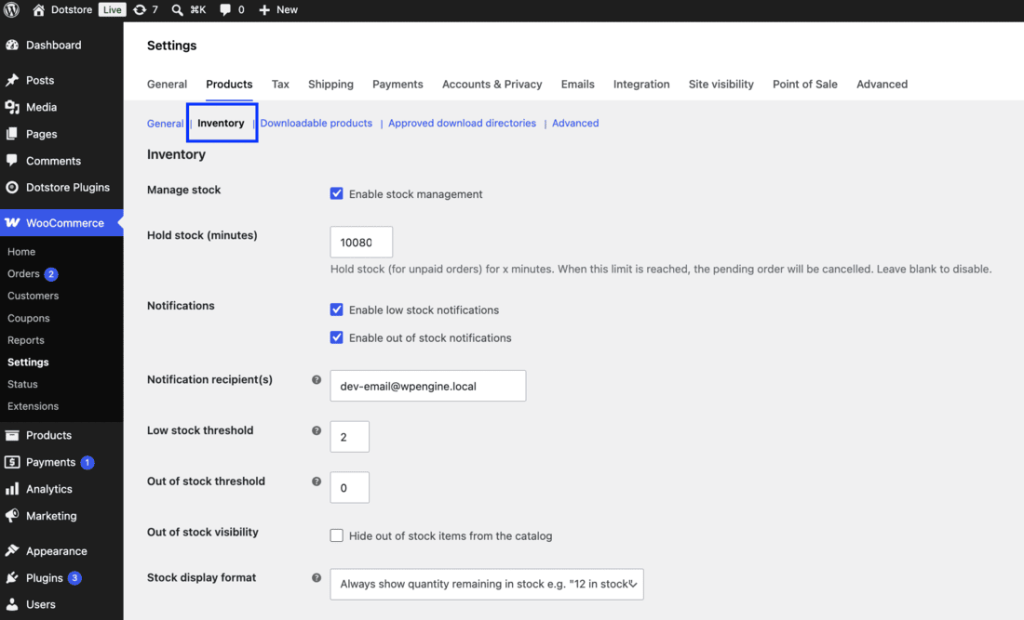Click help icon for Low stock threshold
Screen dimensions: 1024x620
pos(317,431)
